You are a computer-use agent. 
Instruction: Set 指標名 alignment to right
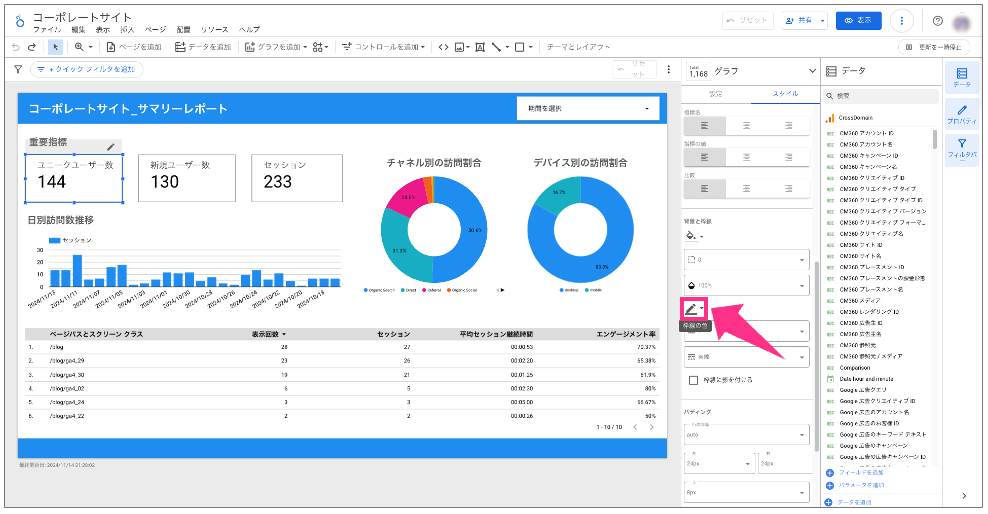788,126
